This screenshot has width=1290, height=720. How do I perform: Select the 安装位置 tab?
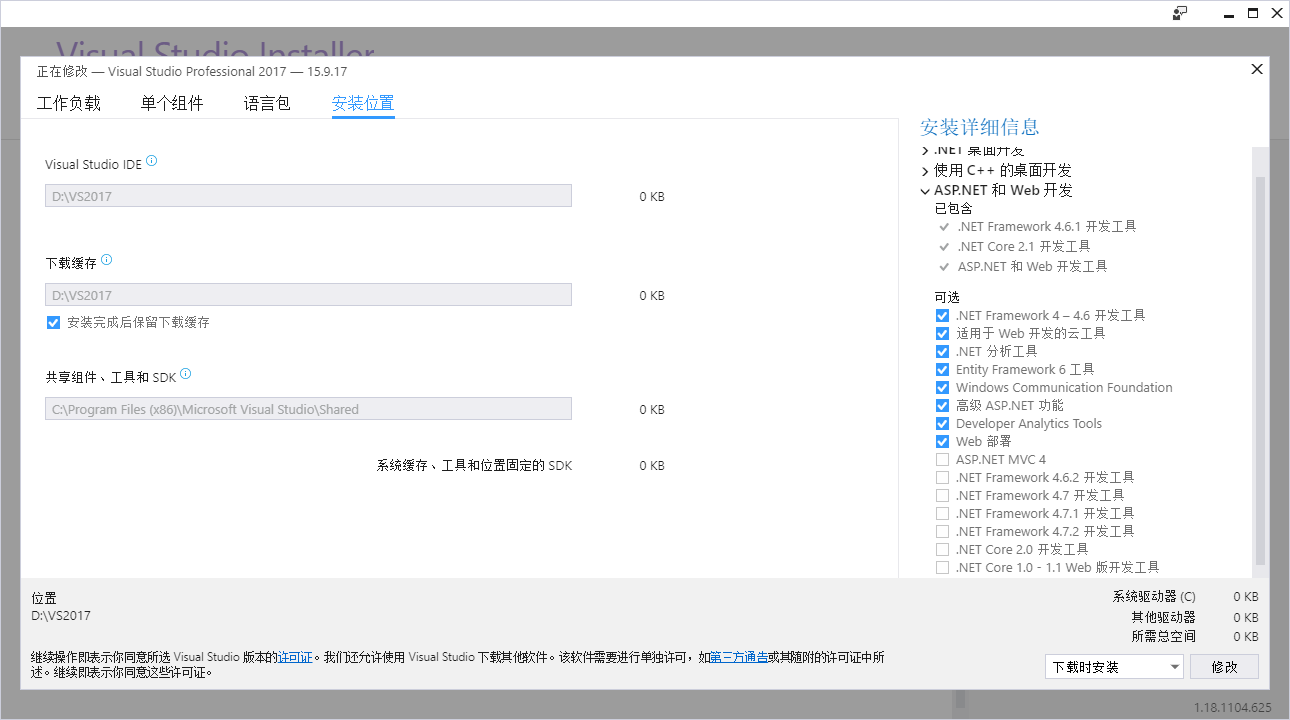click(363, 103)
